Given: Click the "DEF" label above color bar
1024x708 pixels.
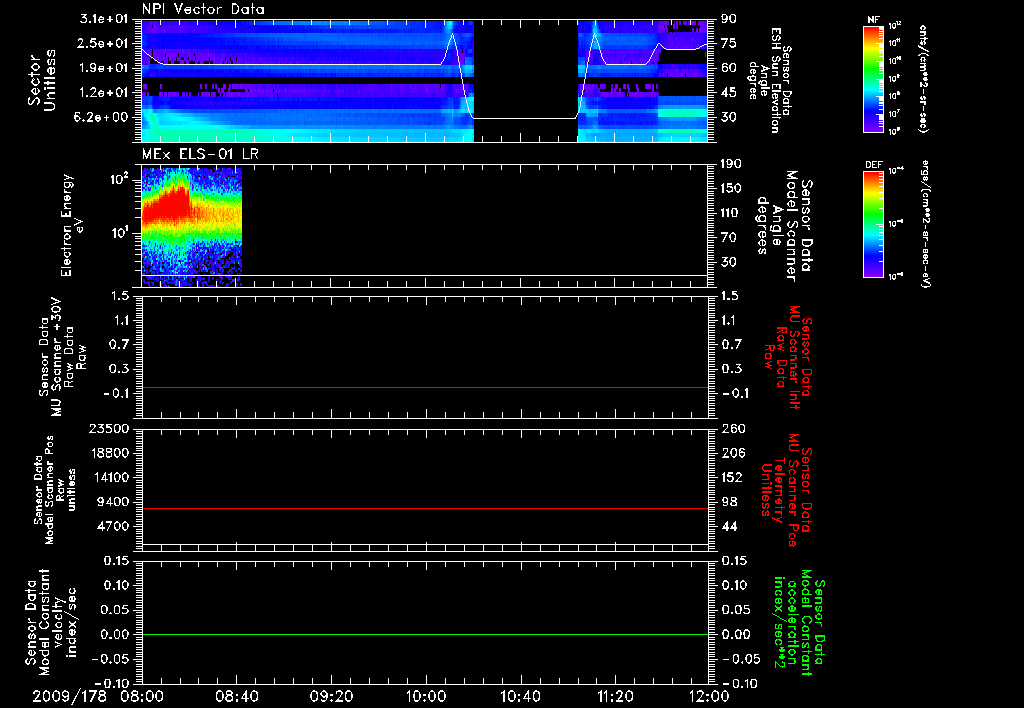Looking at the screenshot, I should [874, 165].
